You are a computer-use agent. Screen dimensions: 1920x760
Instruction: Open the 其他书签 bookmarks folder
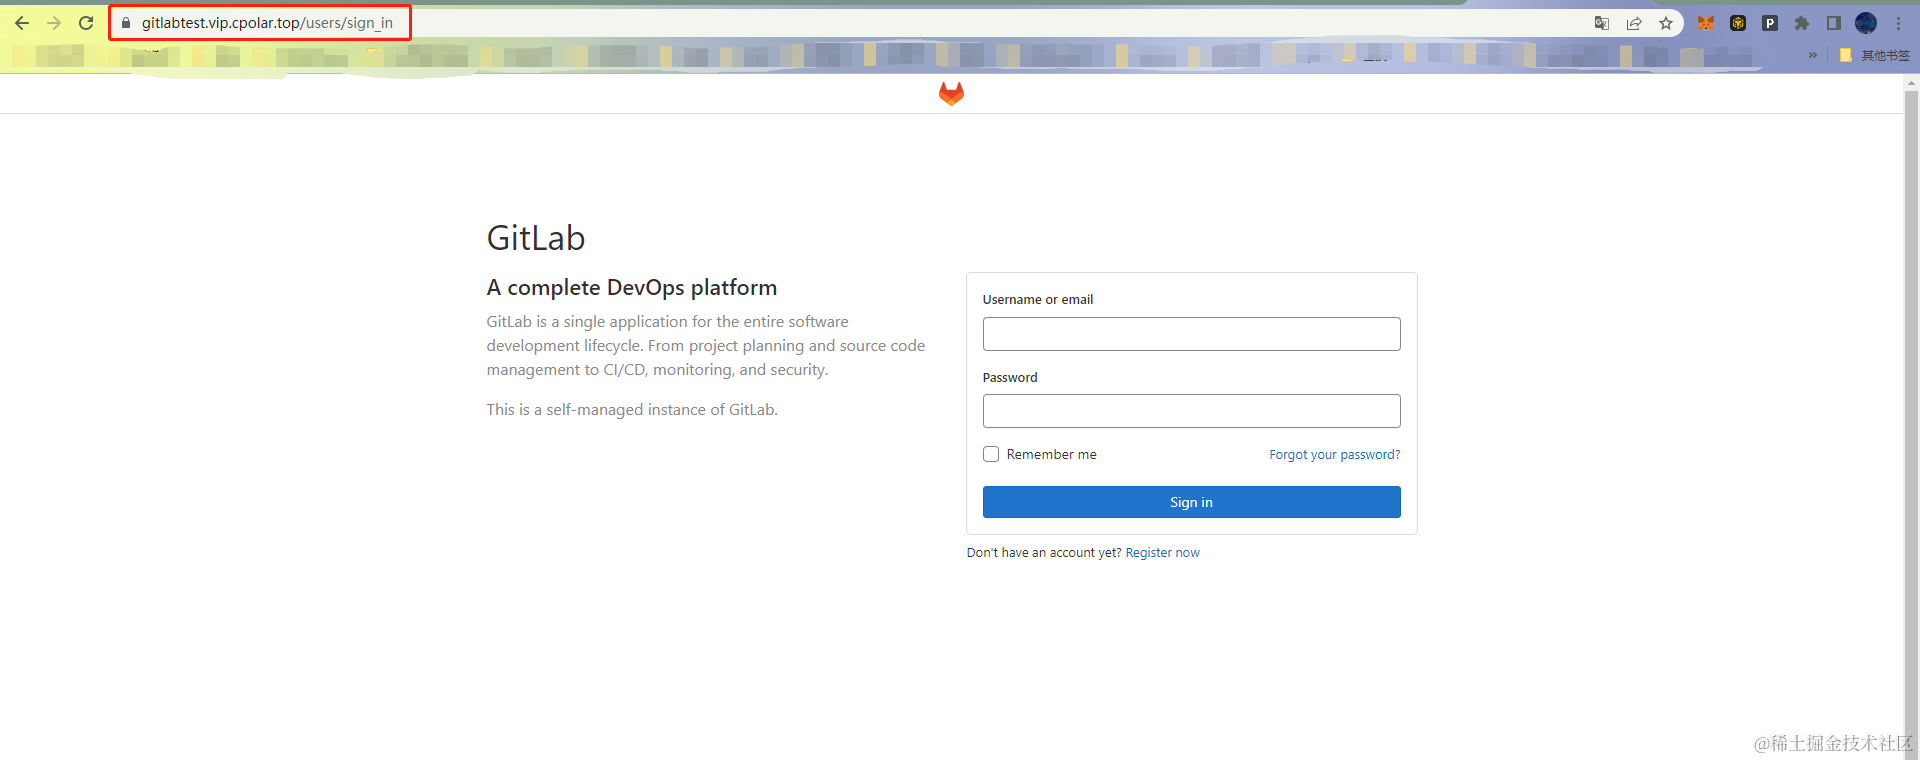pyautogui.click(x=1875, y=55)
